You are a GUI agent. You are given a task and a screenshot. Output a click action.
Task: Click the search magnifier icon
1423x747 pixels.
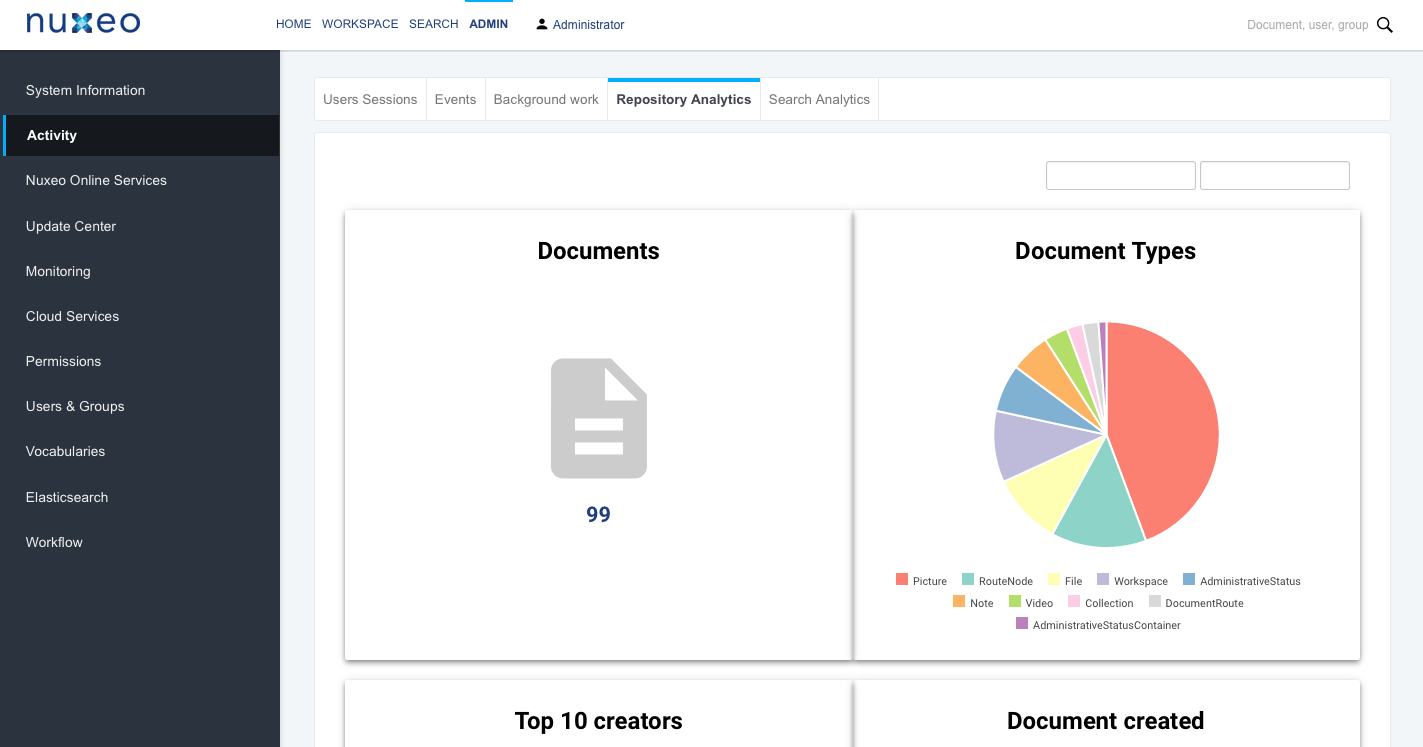point(1385,25)
